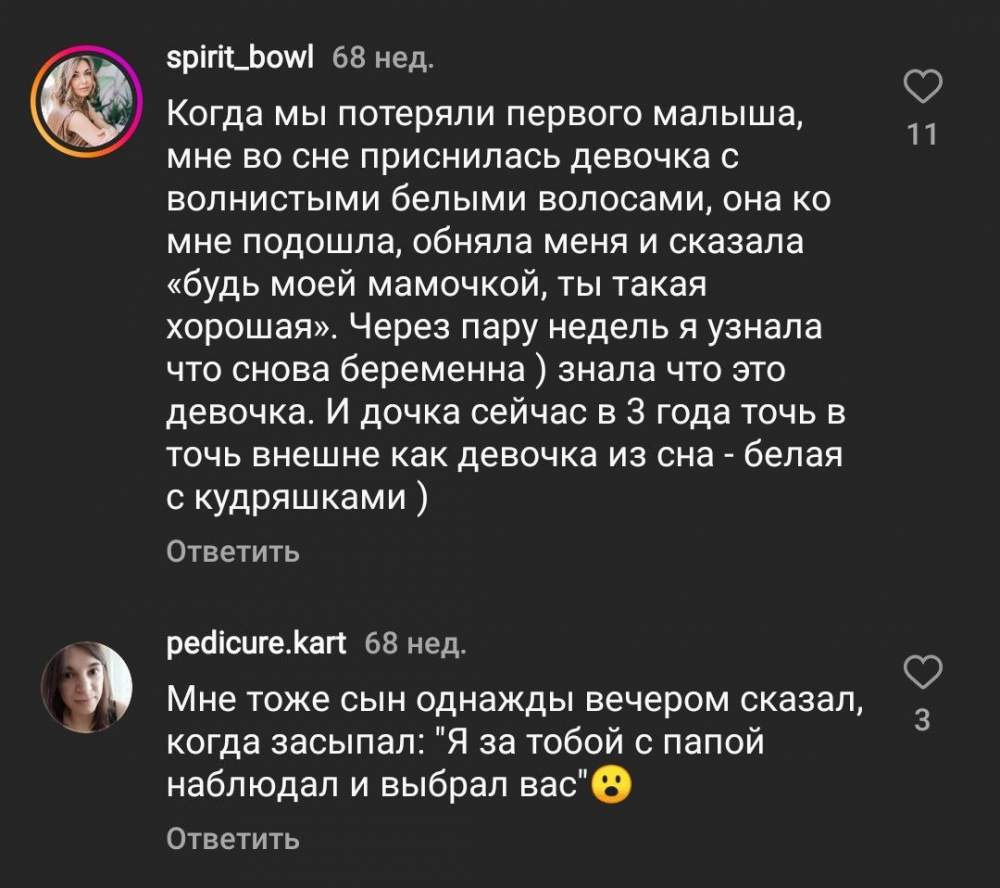Open pedicure.kart's username
Viewport: 1000px width, 888px height.
(x=255, y=643)
